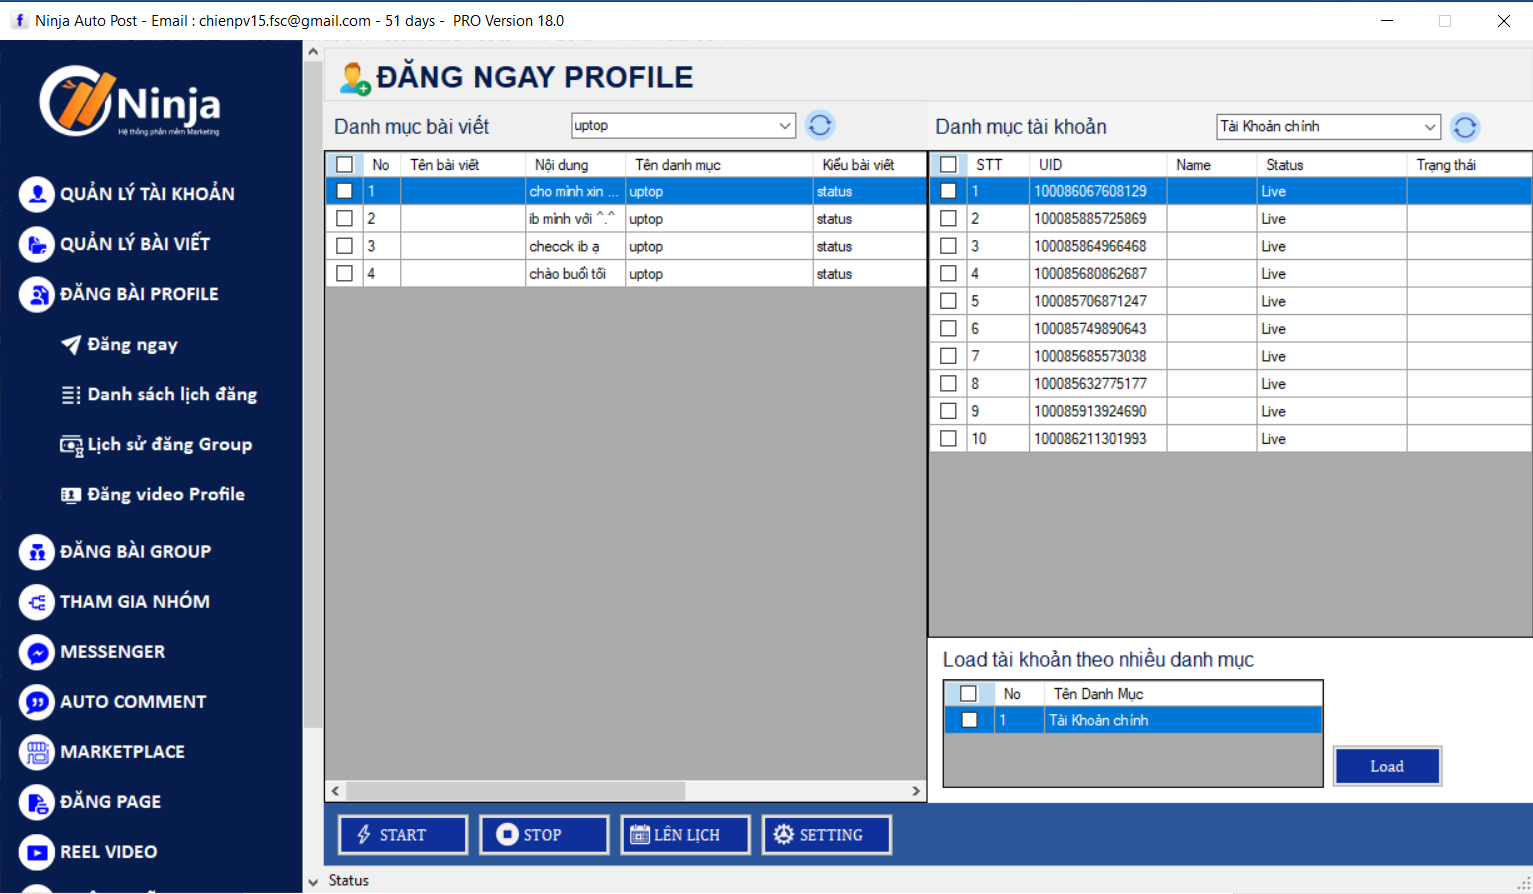Click the Tham gia nhóm sidebar icon
Viewport: 1533px width, 894px height.
pos(37,602)
